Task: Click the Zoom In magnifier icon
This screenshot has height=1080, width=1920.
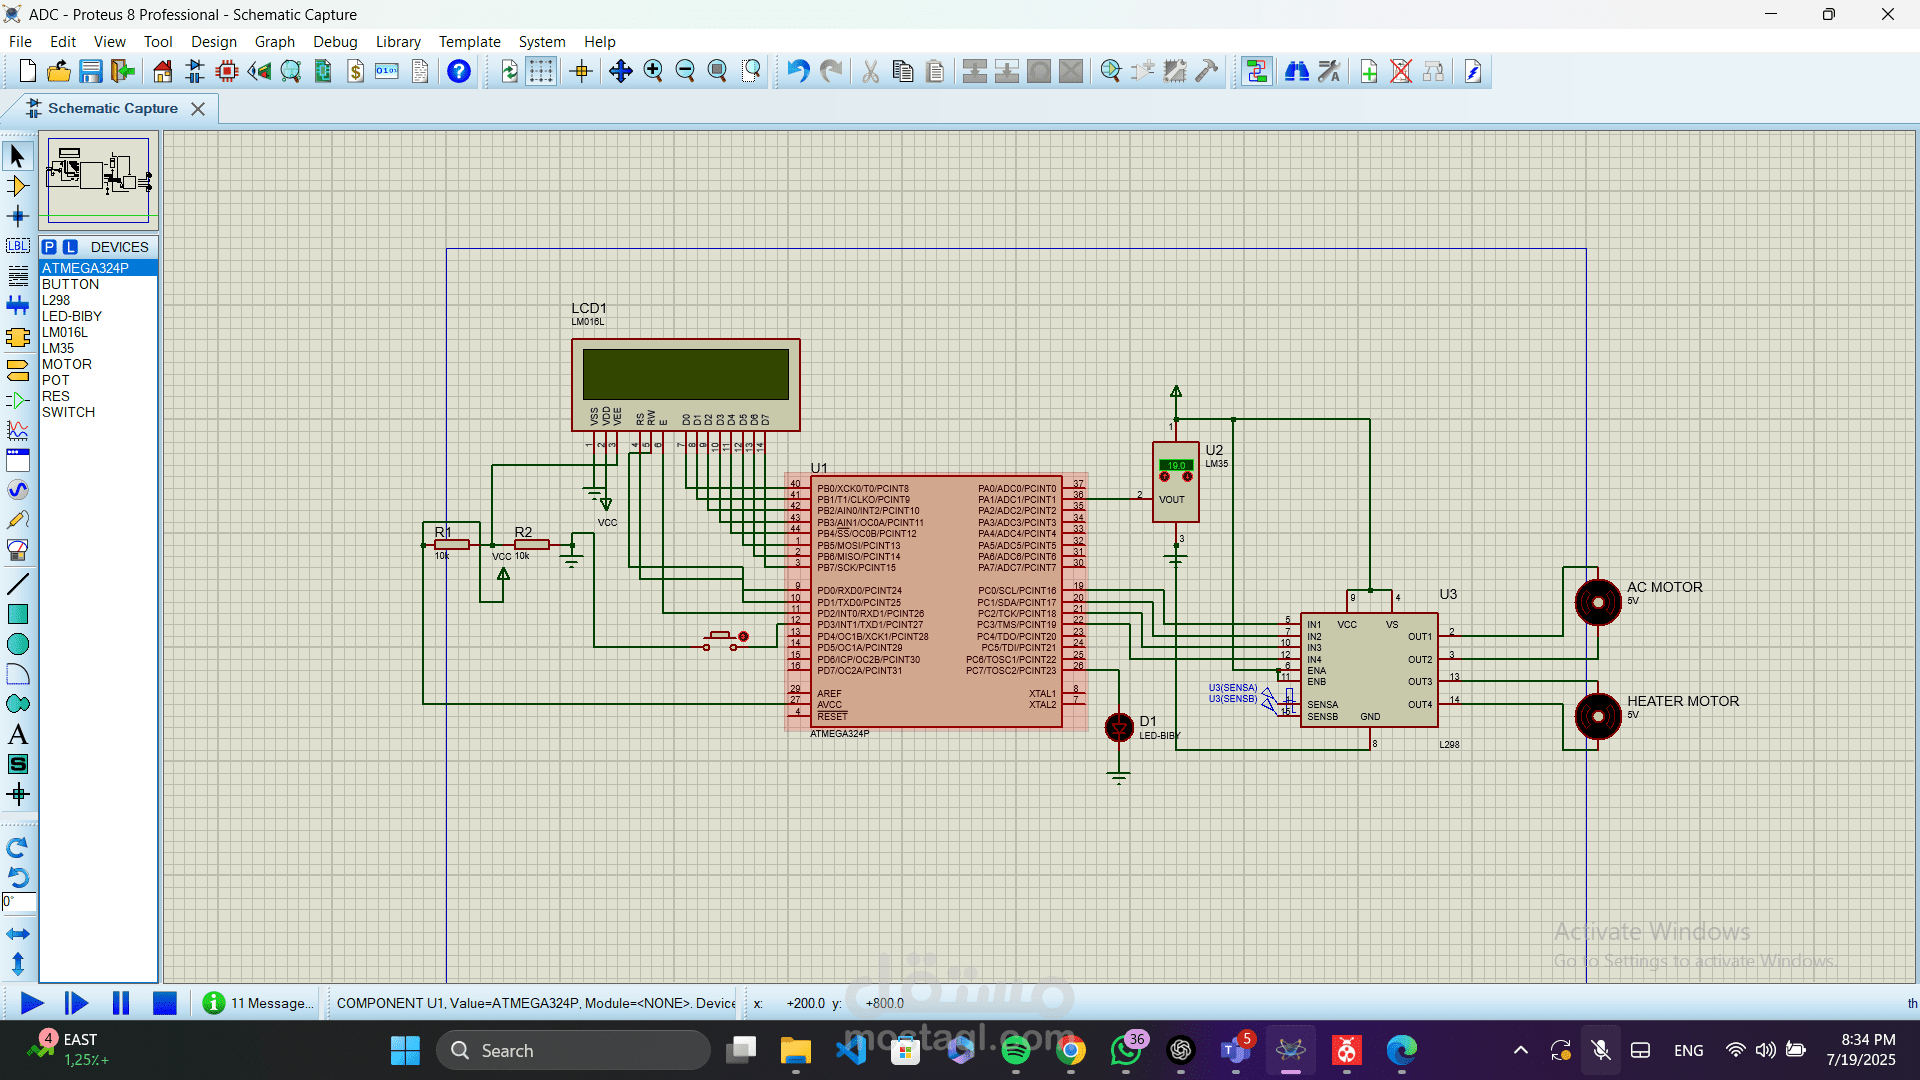Action: point(653,71)
